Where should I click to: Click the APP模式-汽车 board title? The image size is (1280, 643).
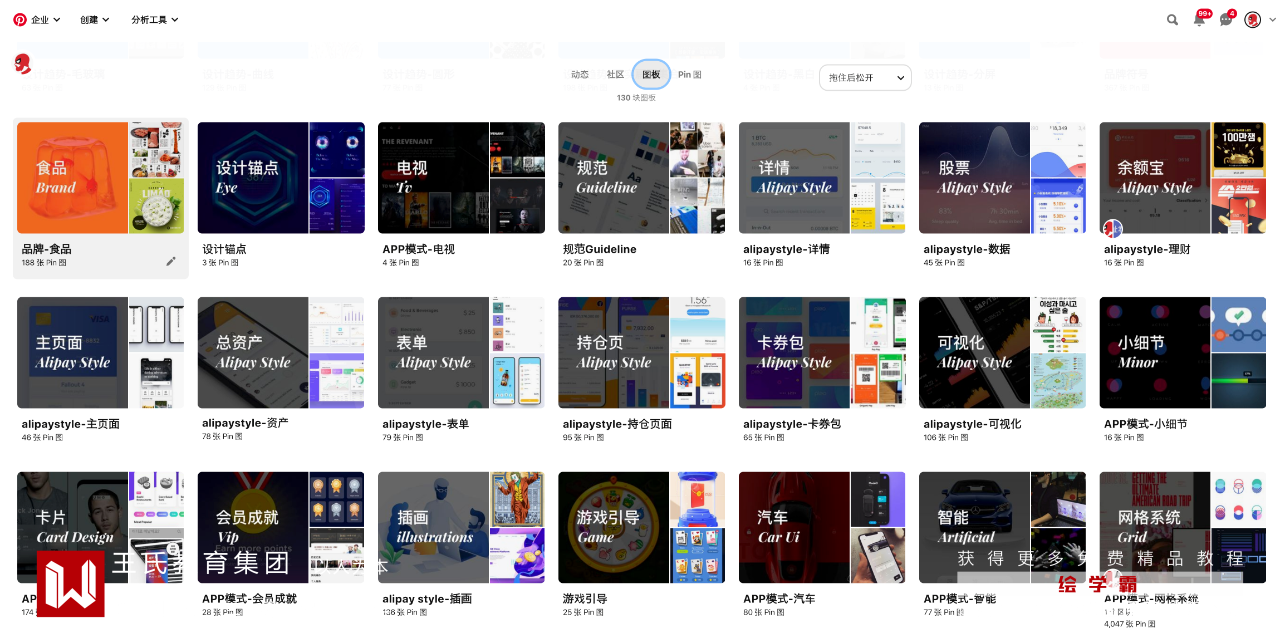tap(779, 599)
